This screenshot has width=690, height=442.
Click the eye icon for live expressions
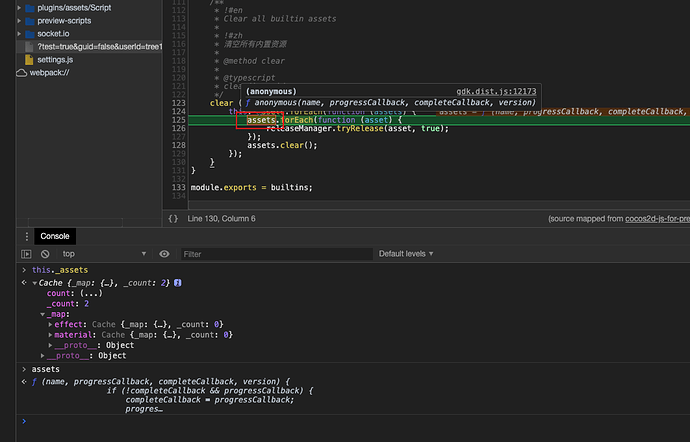coord(164,254)
